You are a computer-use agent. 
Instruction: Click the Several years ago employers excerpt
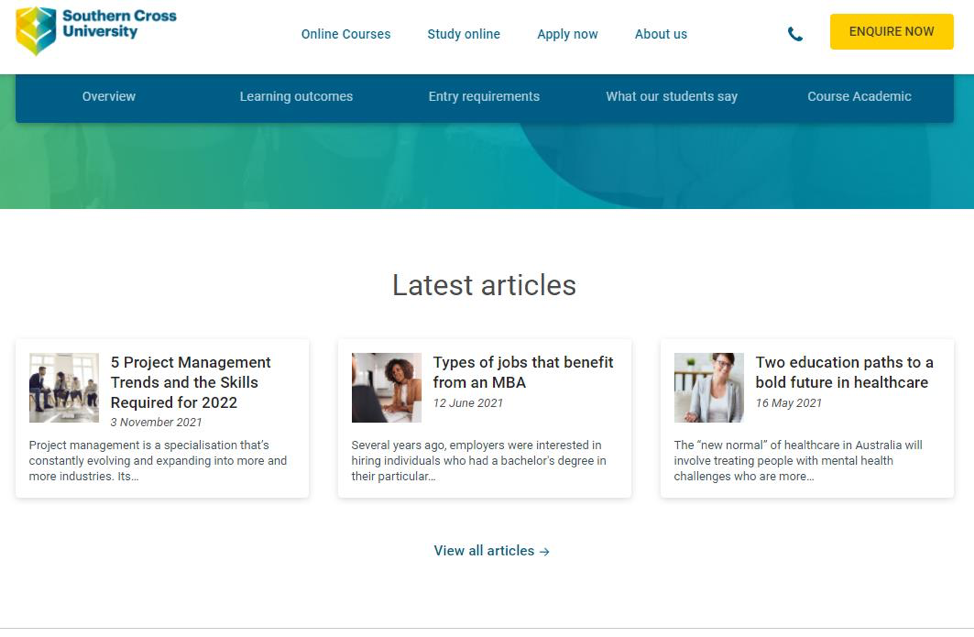coord(479,461)
